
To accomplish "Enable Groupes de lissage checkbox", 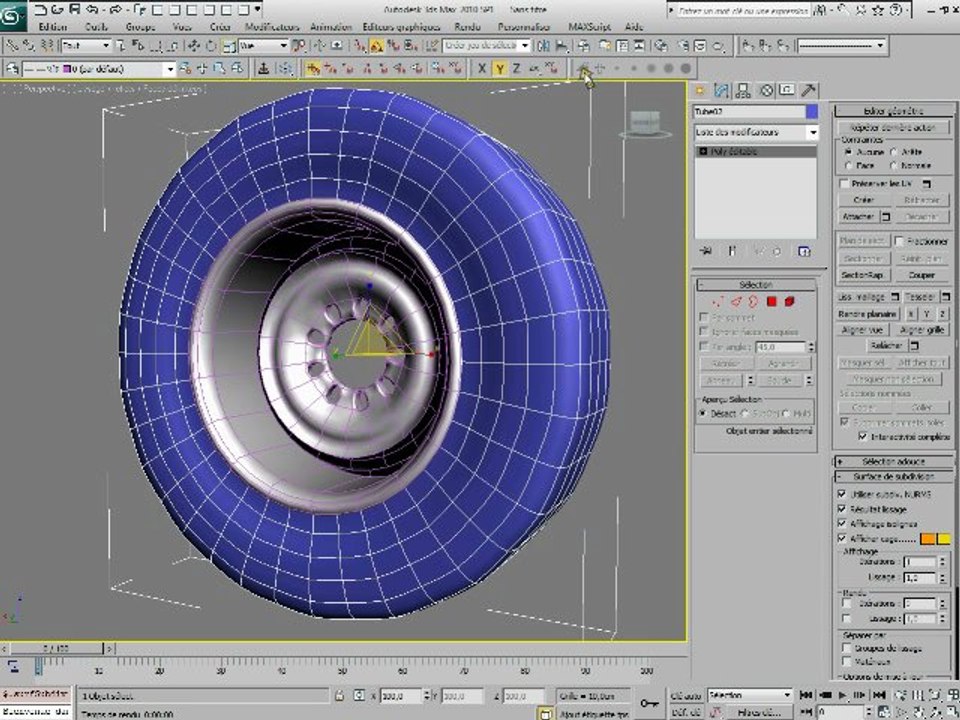I will pyautogui.click(x=847, y=647).
